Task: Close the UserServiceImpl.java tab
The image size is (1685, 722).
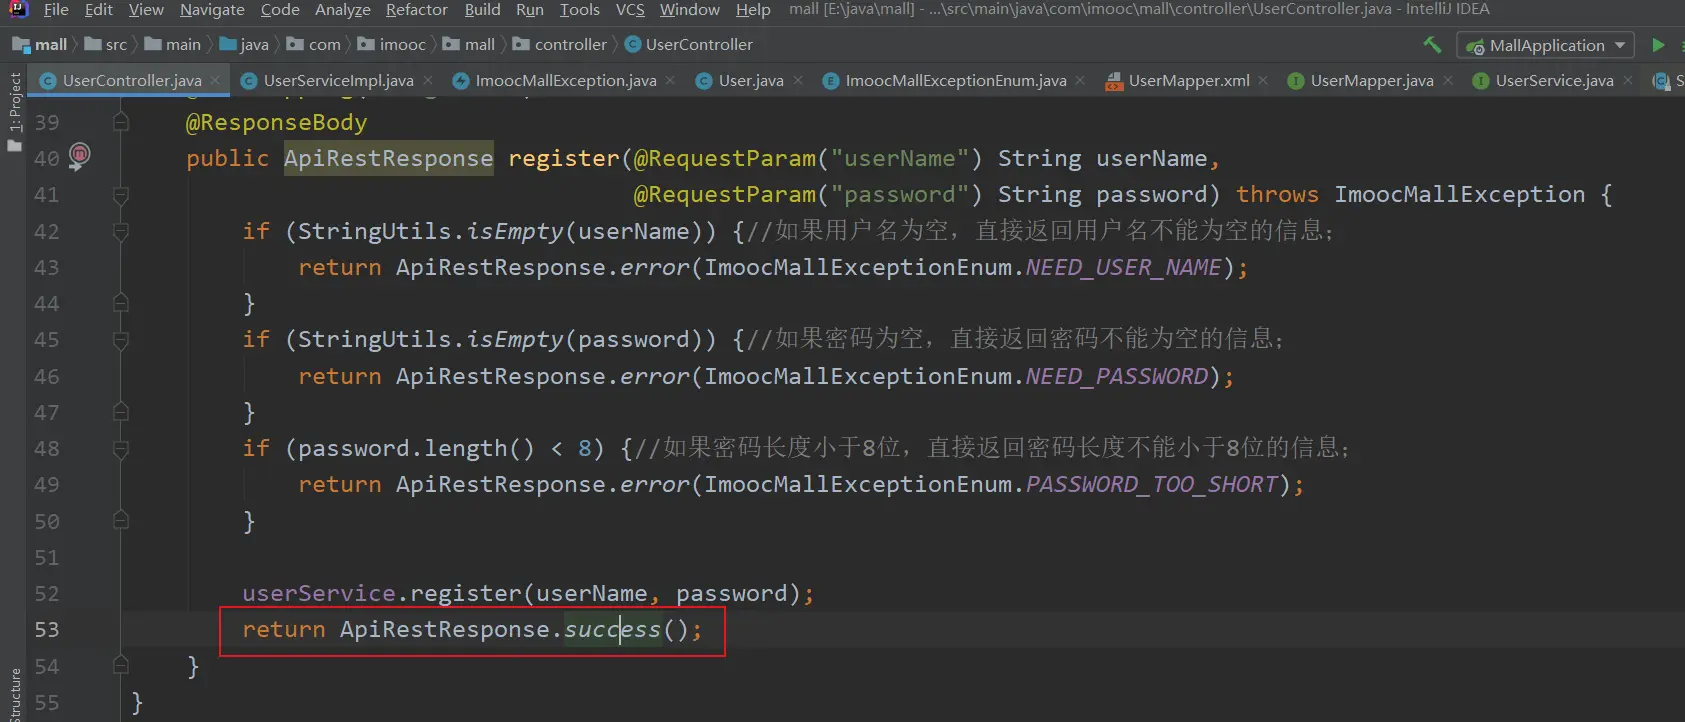Action: (428, 80)
